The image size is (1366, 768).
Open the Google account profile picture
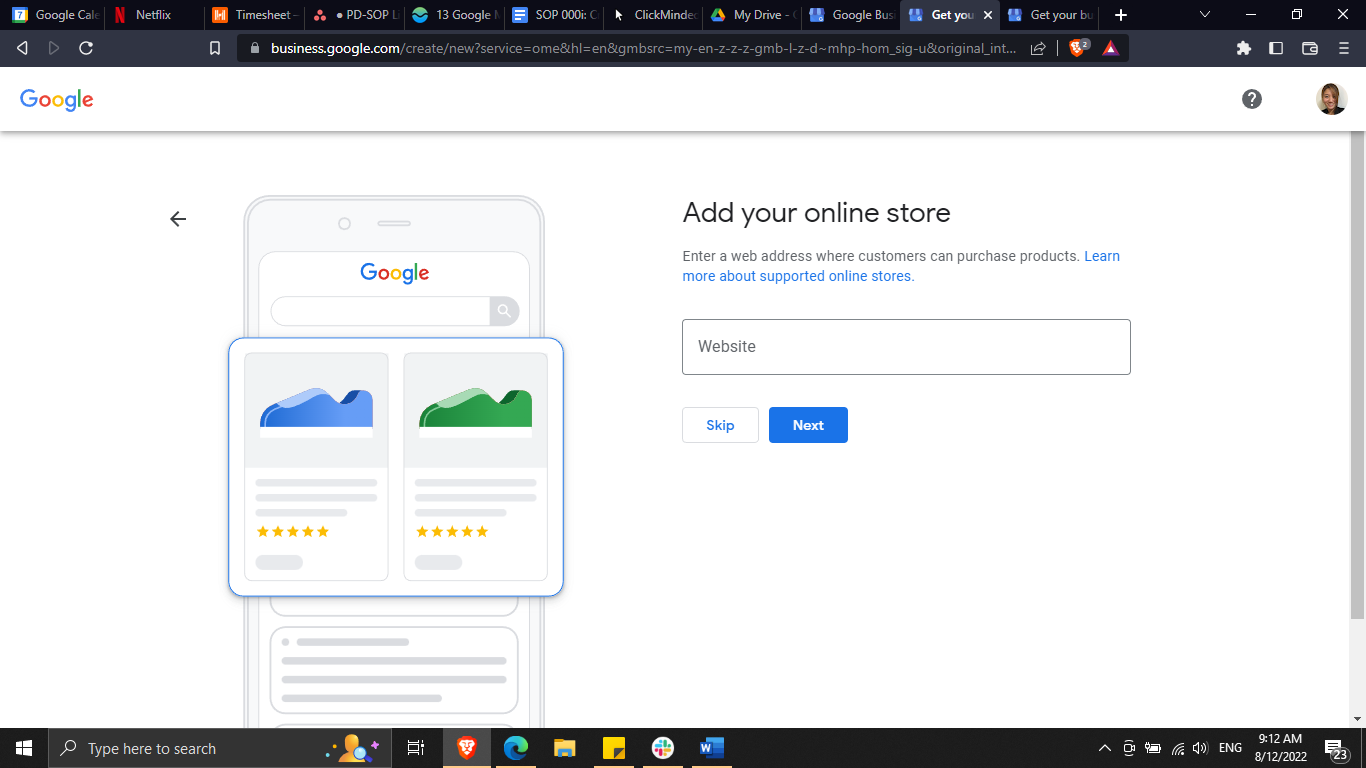coord(1331,99)
